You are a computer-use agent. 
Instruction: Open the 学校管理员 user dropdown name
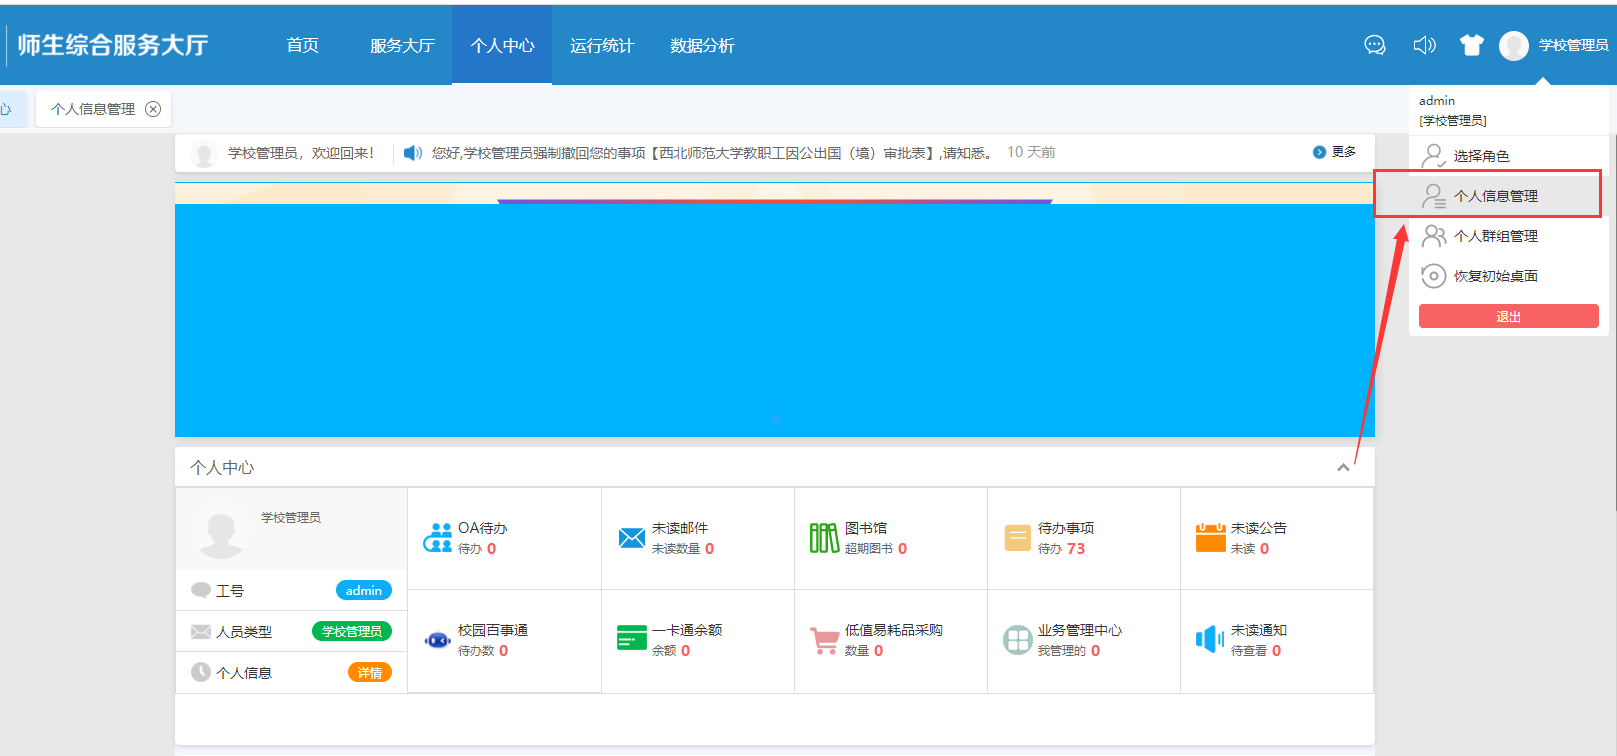pyautogui.click(x=1573, y=45)
